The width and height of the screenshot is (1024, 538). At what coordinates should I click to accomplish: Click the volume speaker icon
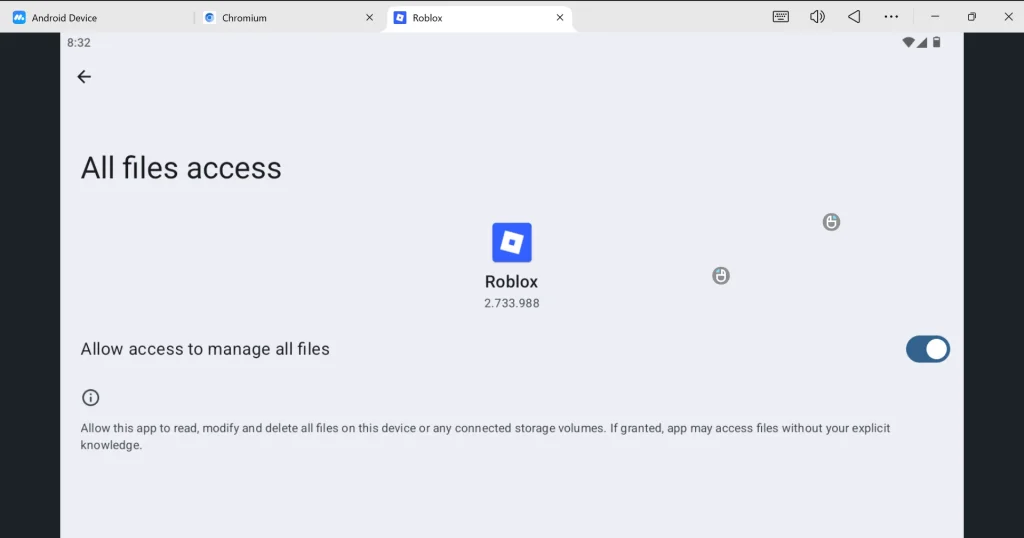(817, 17)
